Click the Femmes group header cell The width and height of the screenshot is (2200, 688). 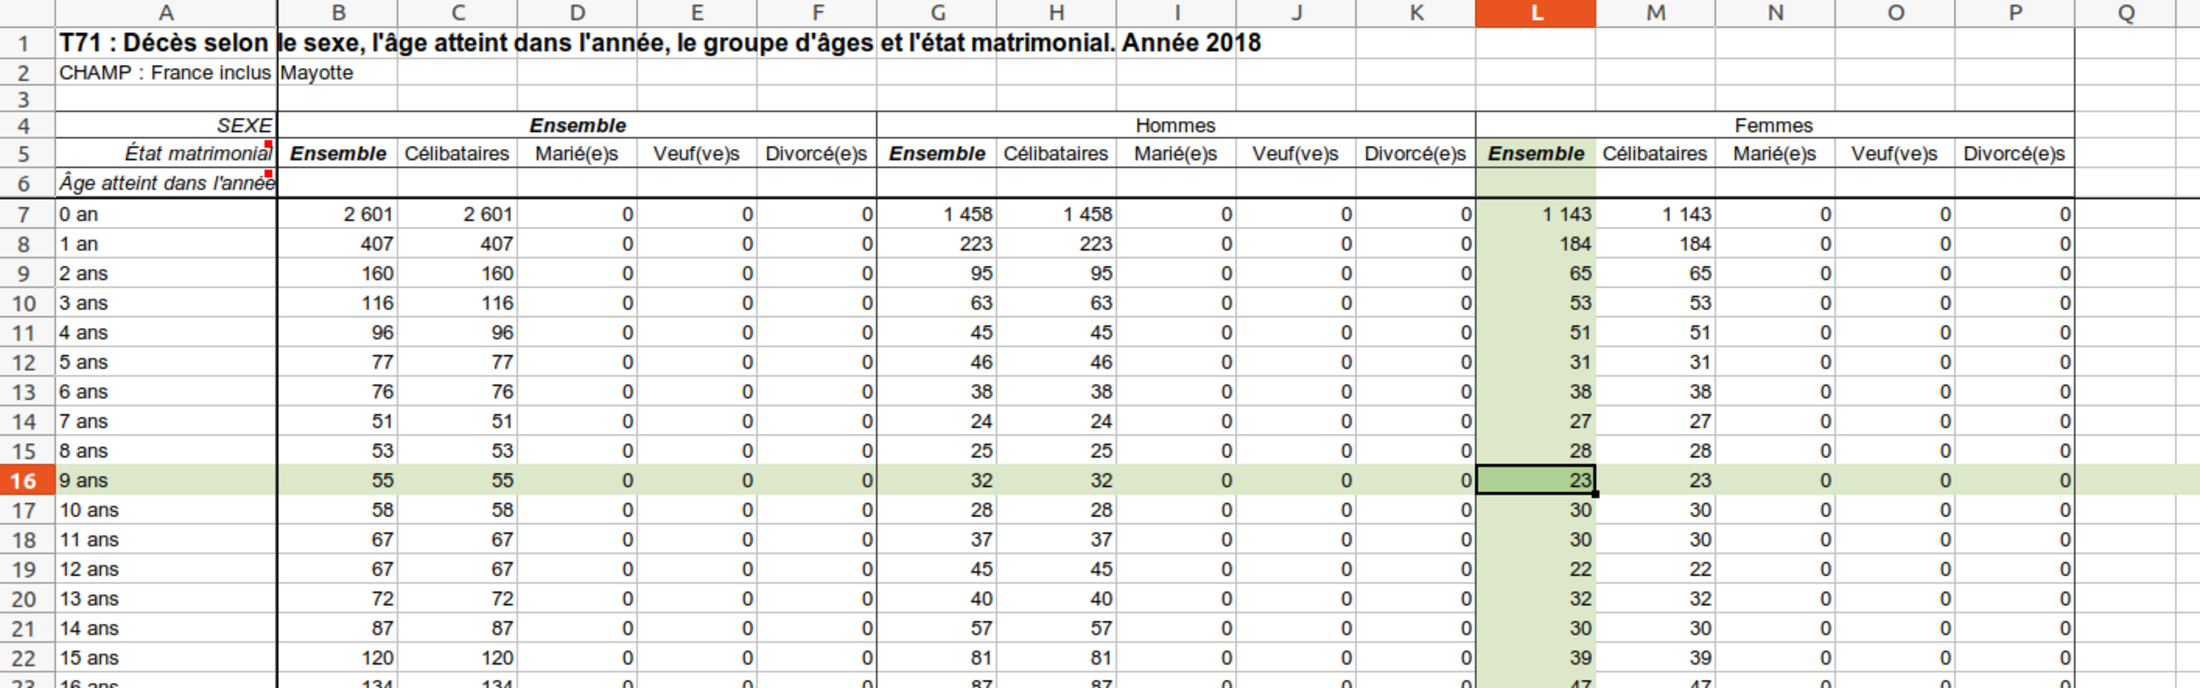pos(1773,125)
